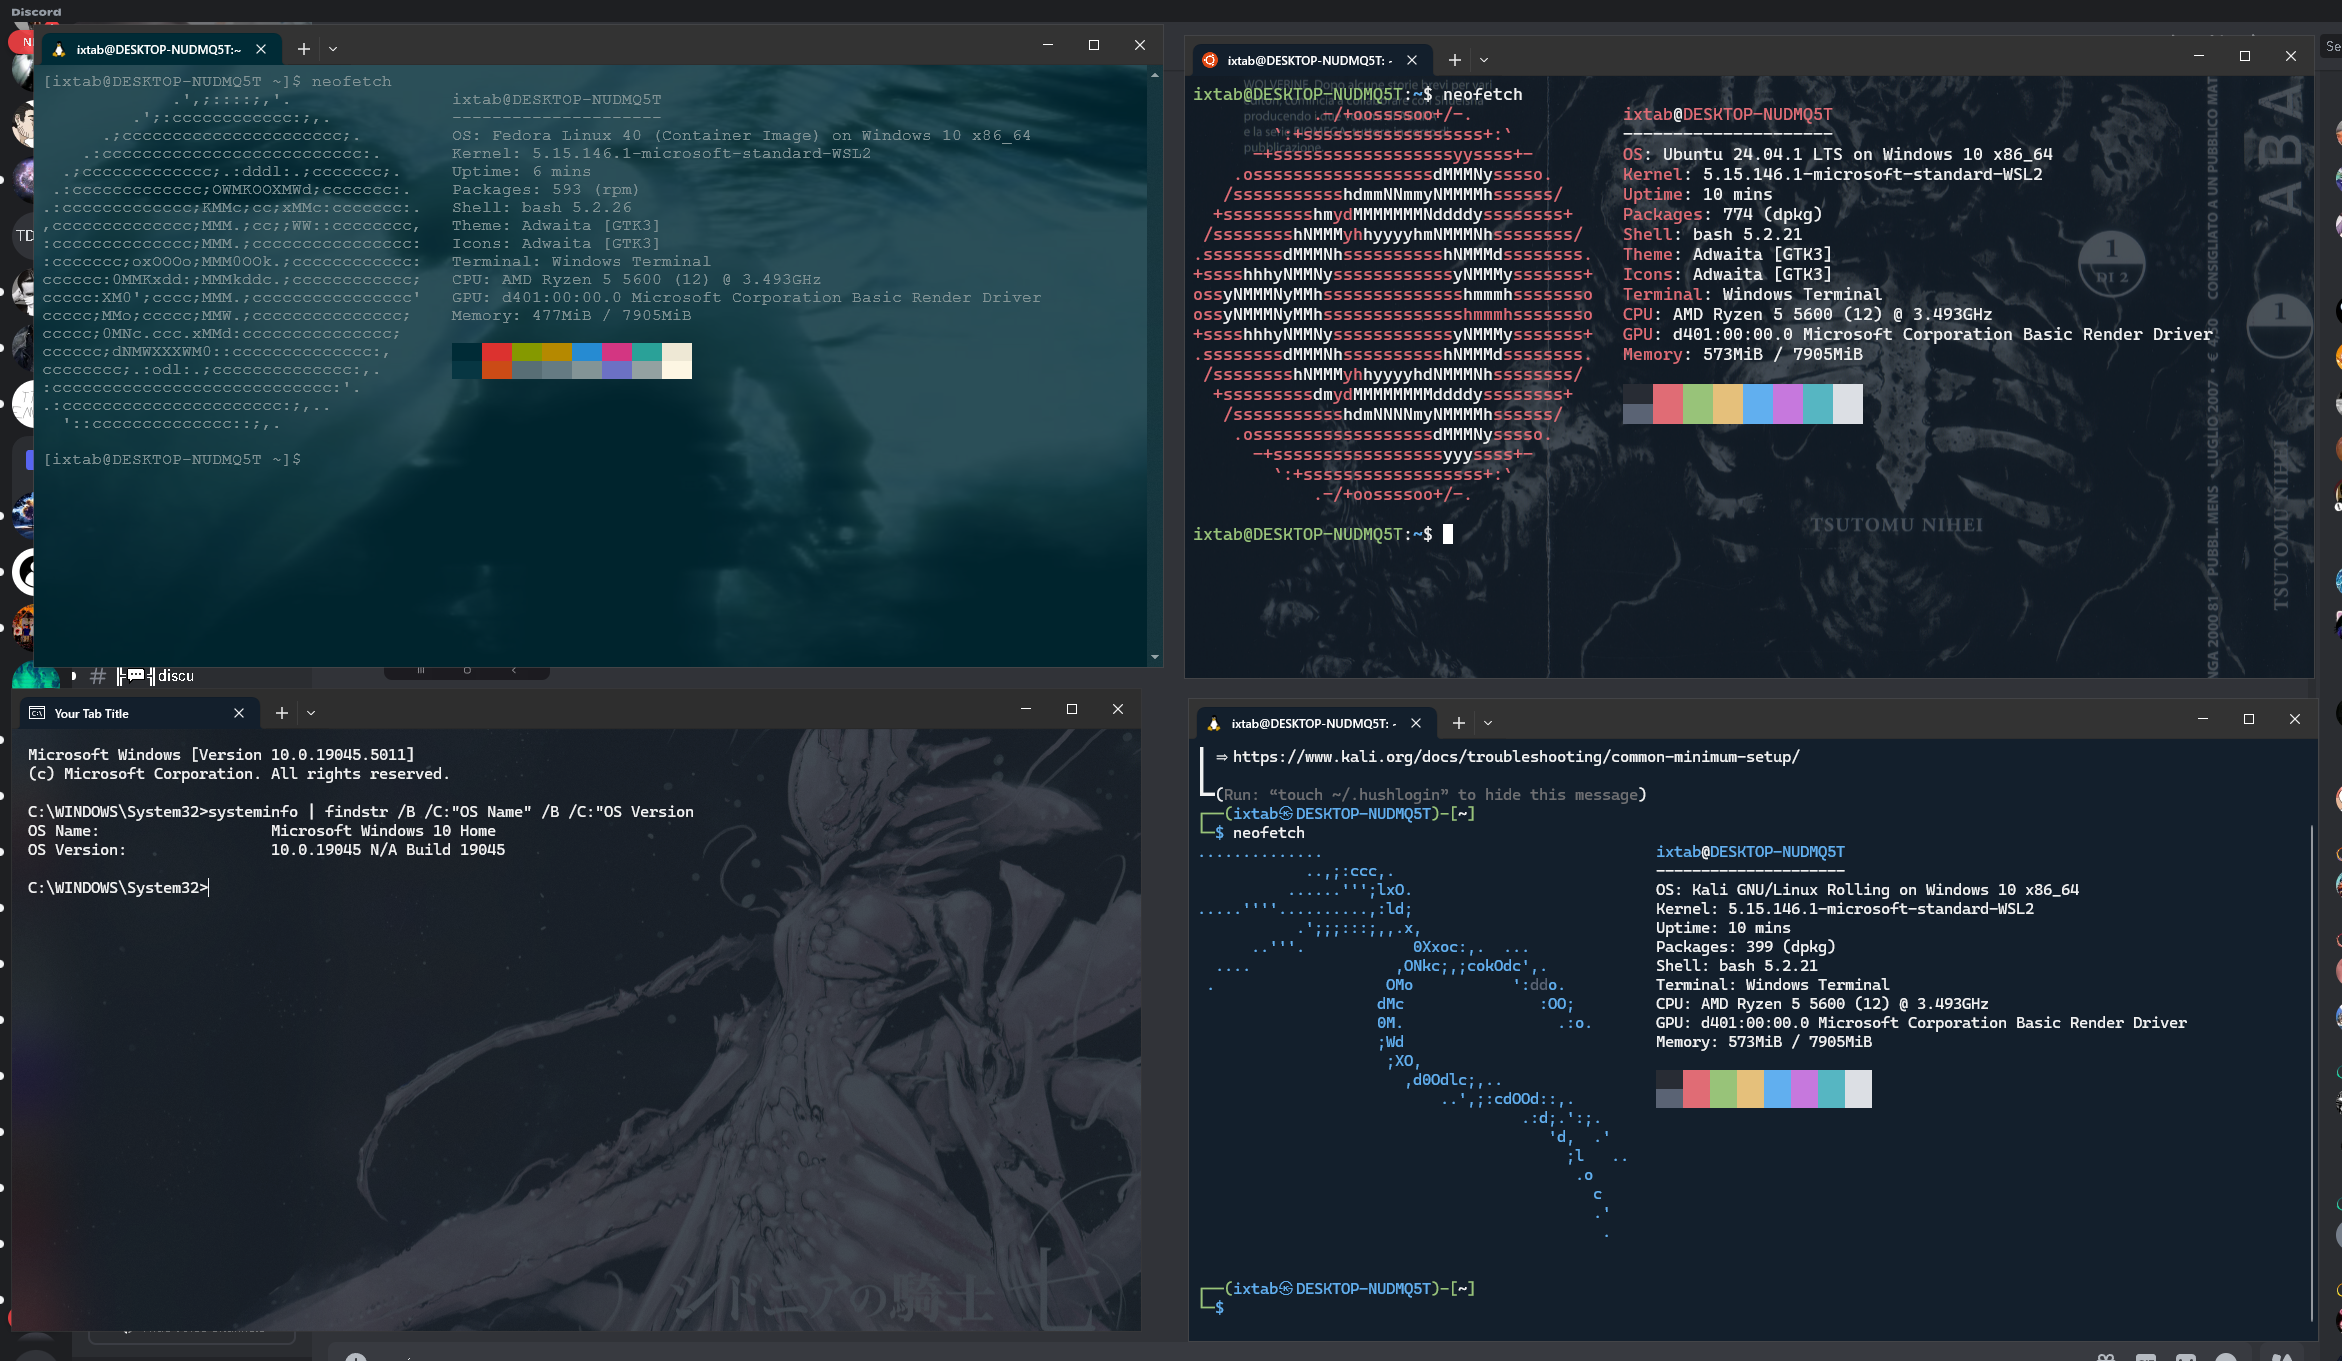Click '10.0.19045 N/A Build 19045' OS Version value
Viewport: 2342px width, 1361px height.
(388, 850)
